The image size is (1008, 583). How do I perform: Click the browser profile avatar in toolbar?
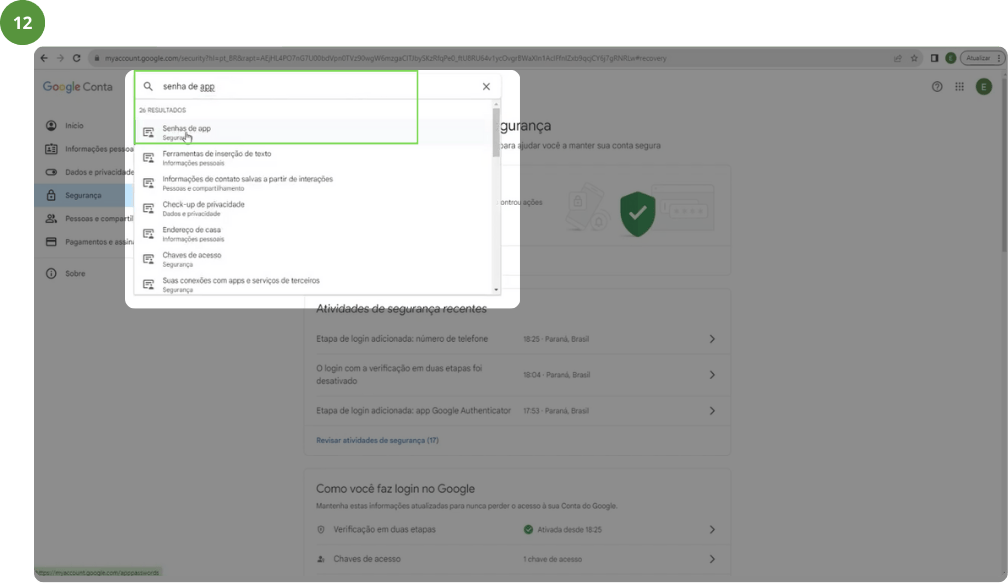[x=950, y=58]
